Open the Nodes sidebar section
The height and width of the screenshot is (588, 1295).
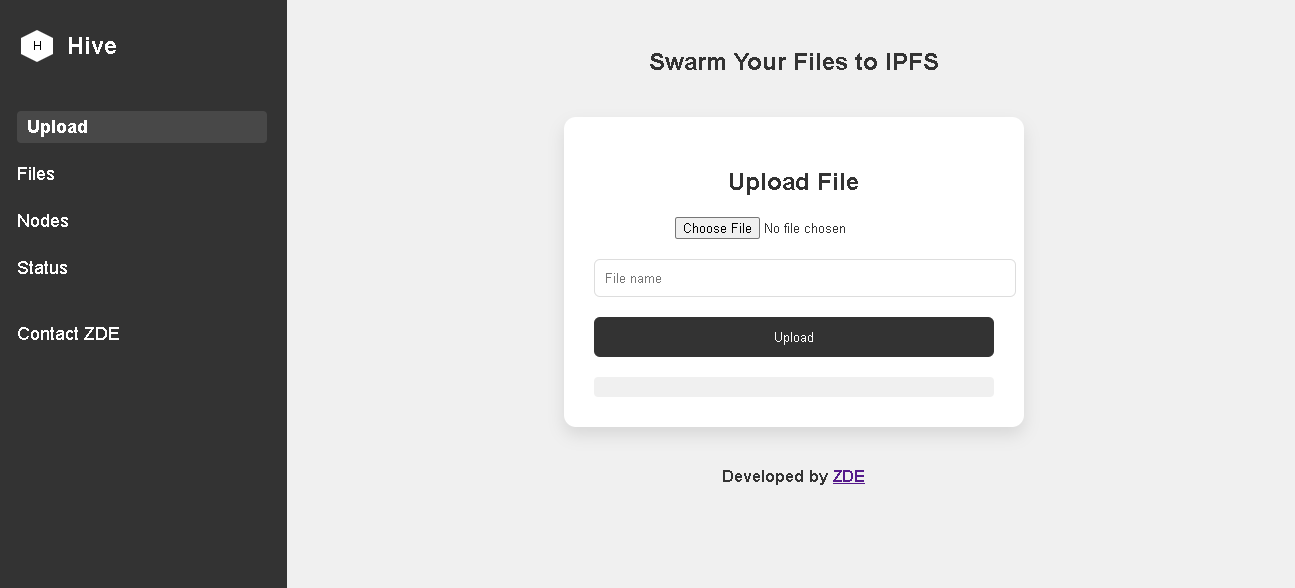[43, 221]
